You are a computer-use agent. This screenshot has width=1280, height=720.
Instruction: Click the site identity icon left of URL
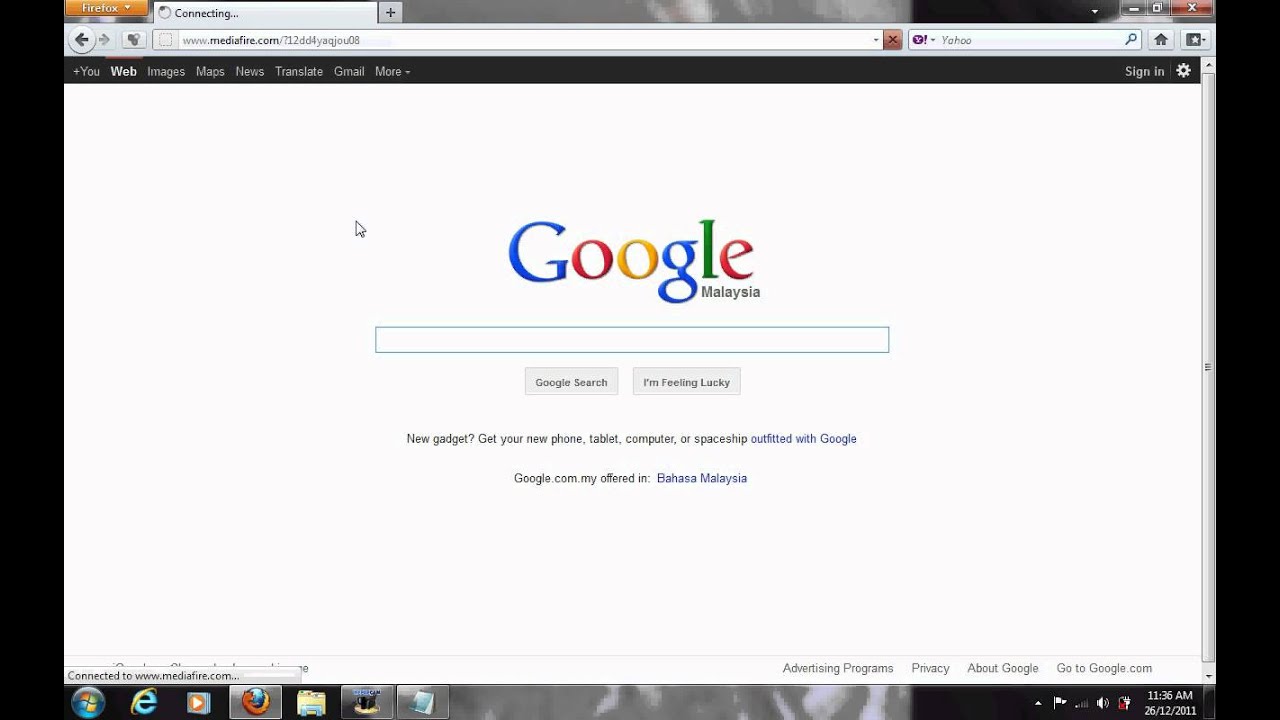tap(165, 40)
